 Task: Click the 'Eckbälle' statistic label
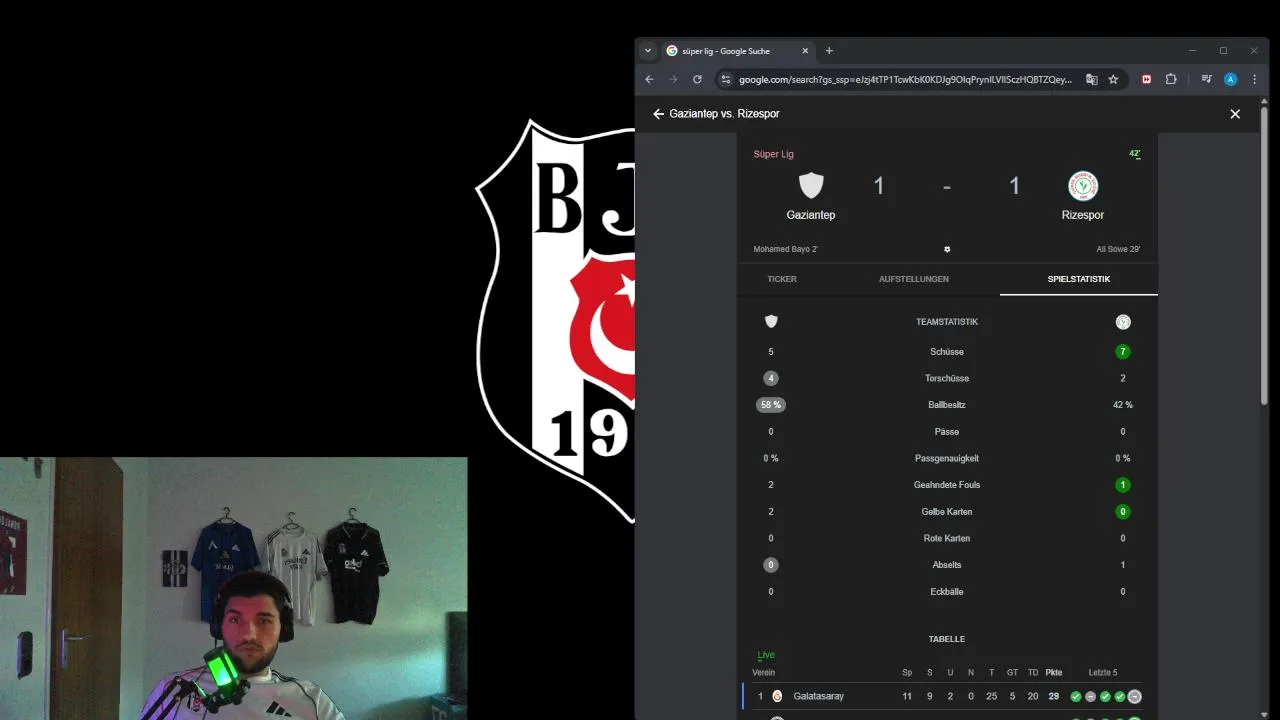[x=947, y=591]
